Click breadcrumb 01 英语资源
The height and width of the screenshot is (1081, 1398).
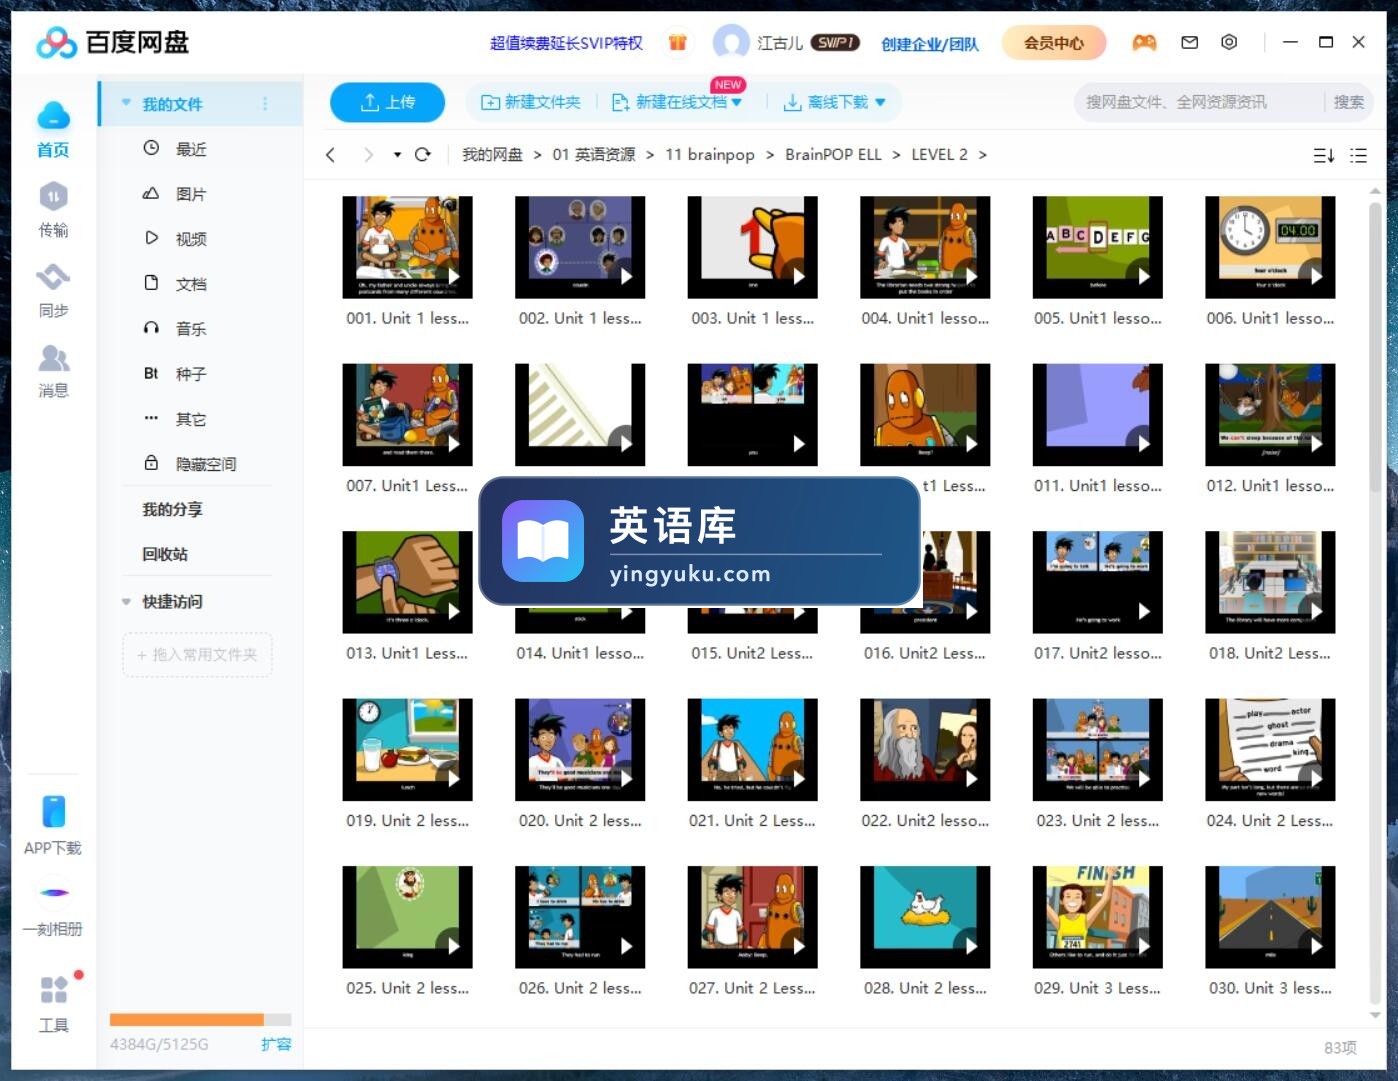tap(594, 155)
